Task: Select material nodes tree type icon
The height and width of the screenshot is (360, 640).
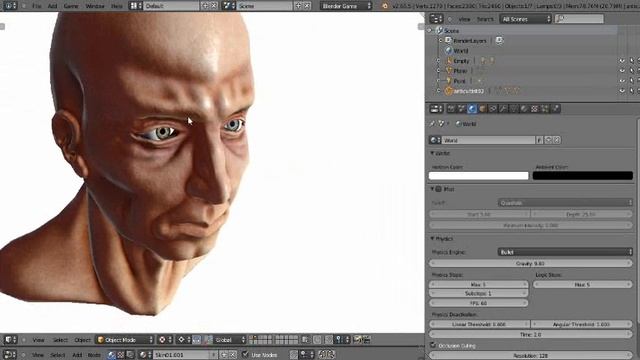Action: click(111, 355)
